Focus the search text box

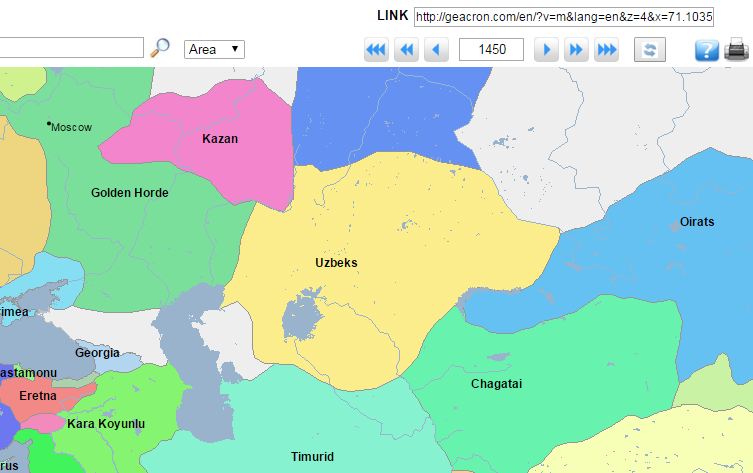(x=70, y=48)
